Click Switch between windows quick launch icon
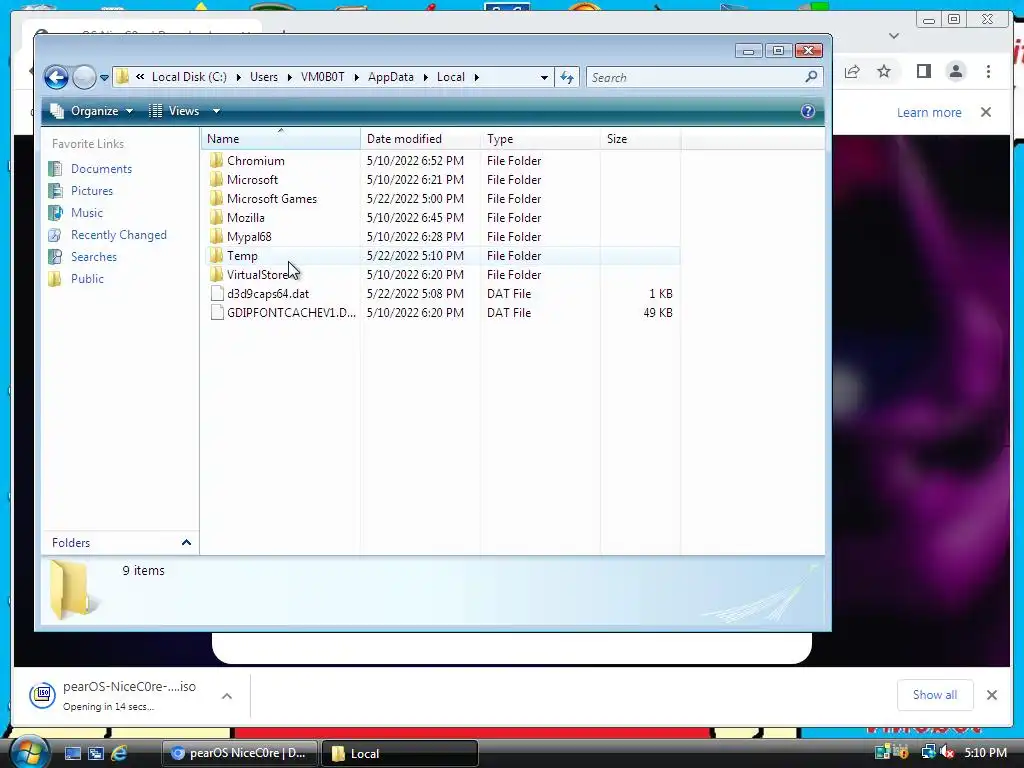Viewport: 1024px width, 768px height. [95, 754]
